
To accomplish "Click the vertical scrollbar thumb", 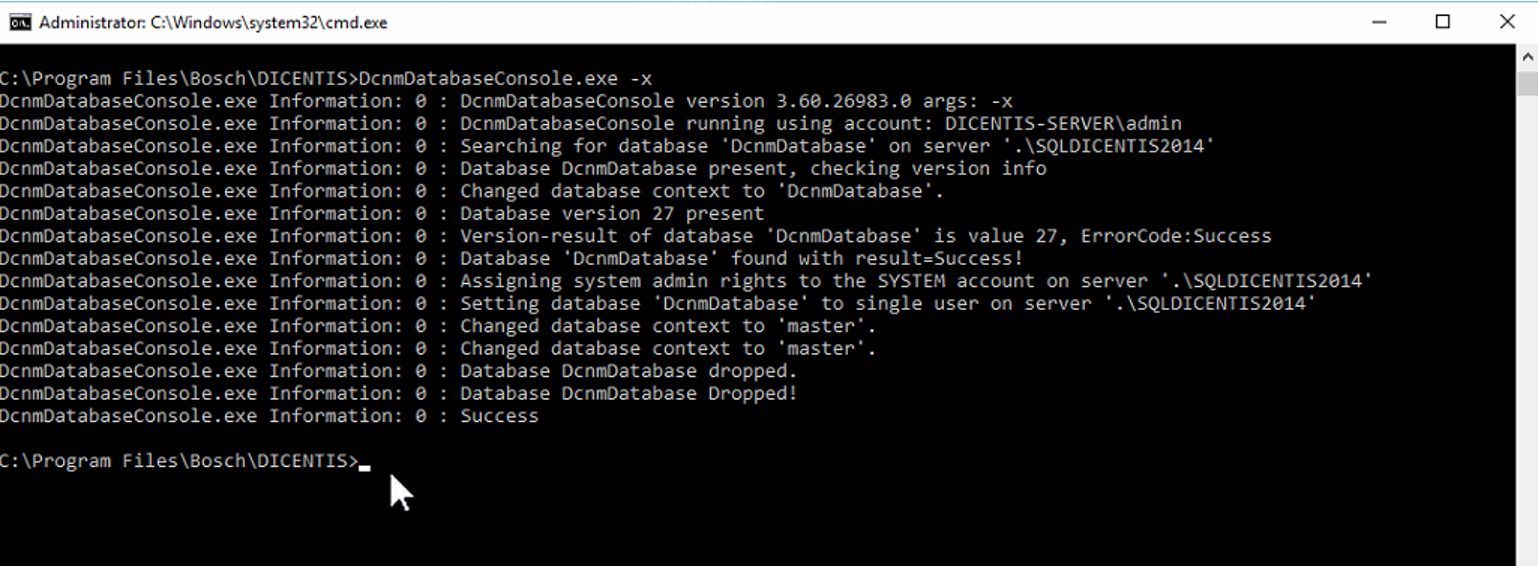I will (x=1527, y=82).
